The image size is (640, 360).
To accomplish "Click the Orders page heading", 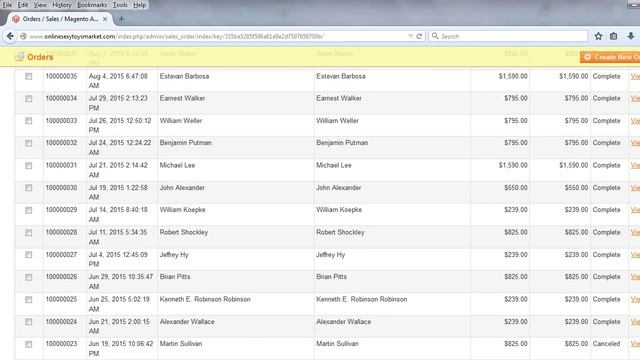I will pyautogui.click(x=40, y=57).
